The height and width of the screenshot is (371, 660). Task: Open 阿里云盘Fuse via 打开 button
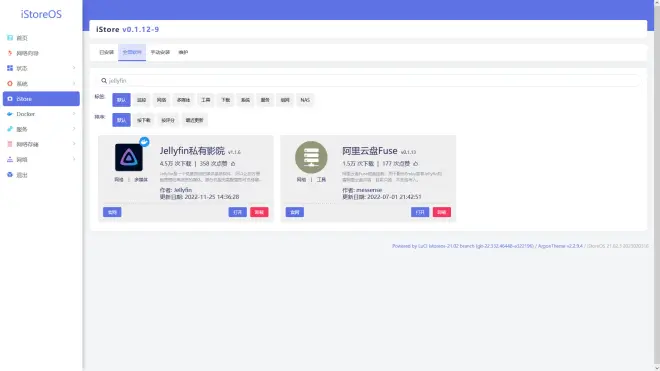420,212
